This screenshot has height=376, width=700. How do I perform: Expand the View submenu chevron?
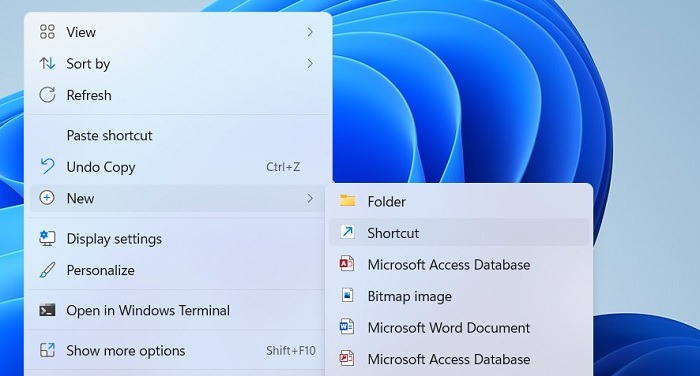click(310, 32)
